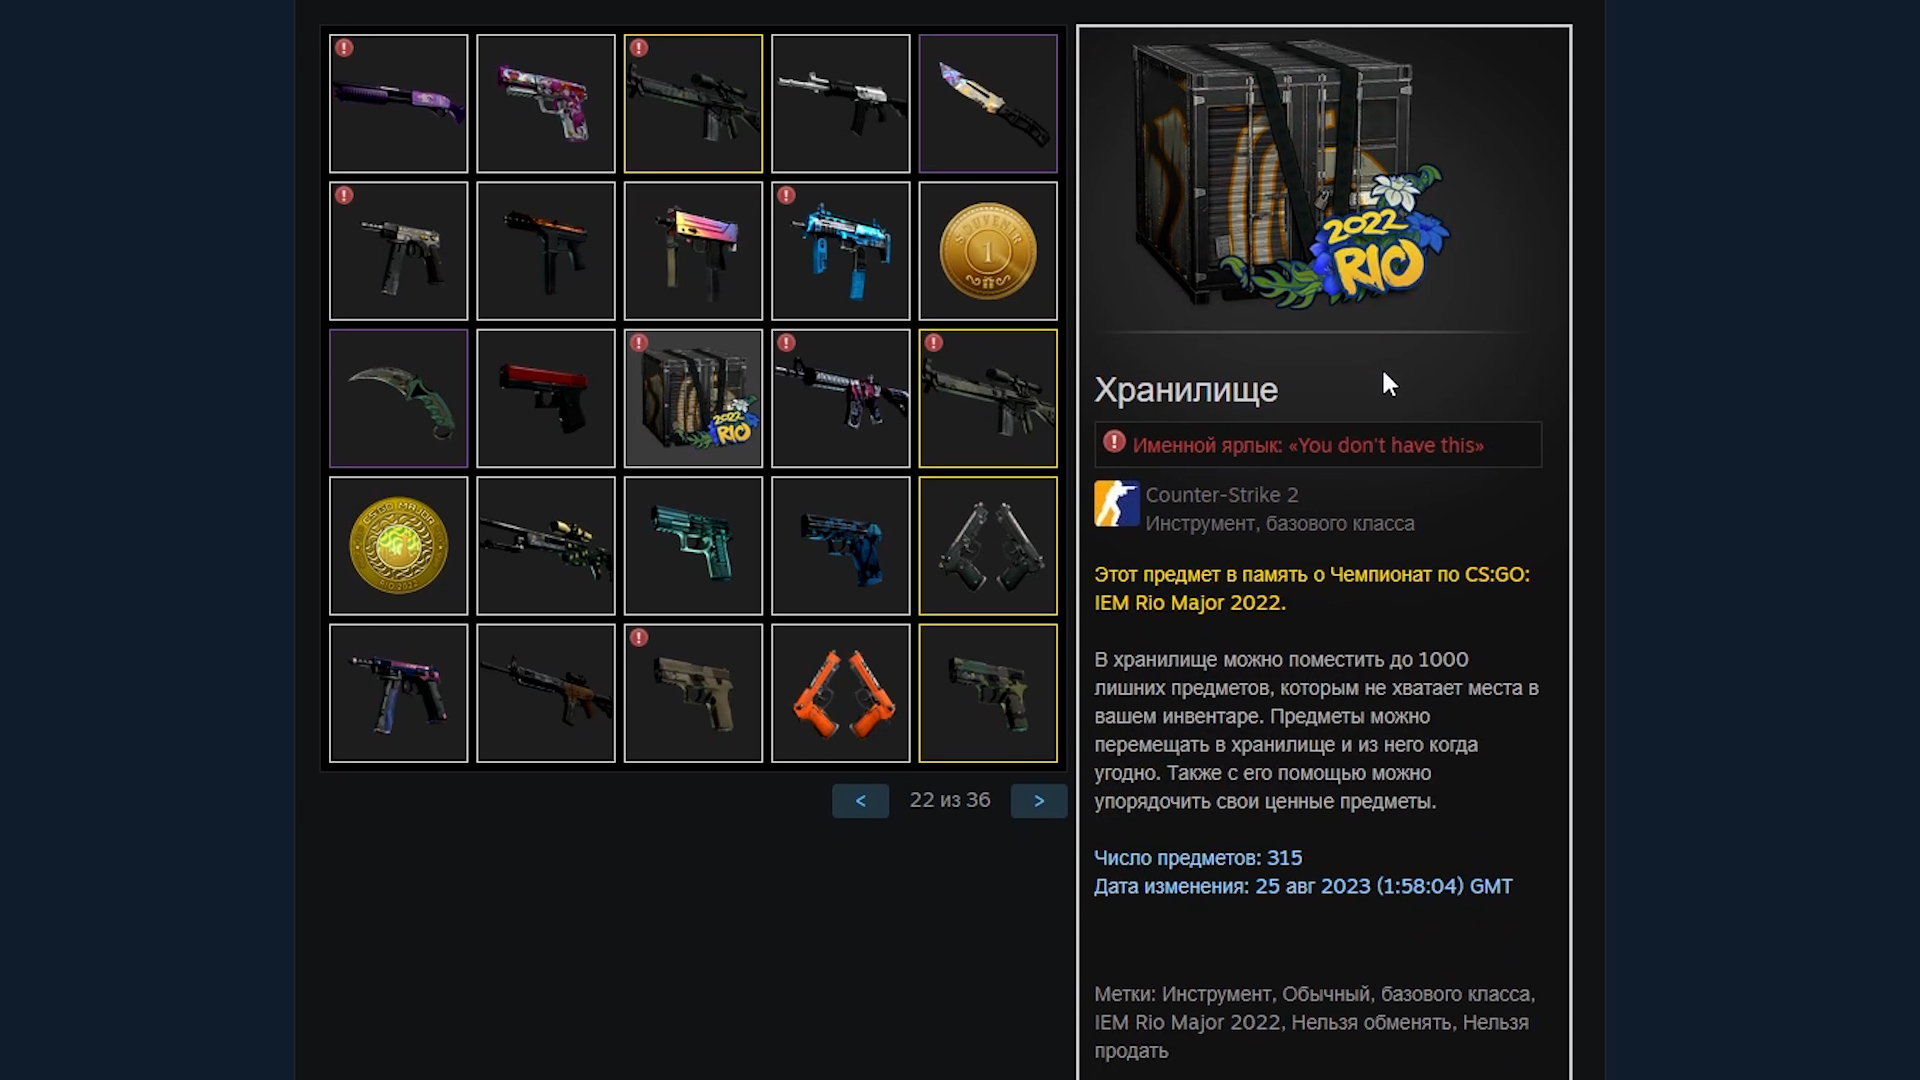This screenshot has width=1920, height=1080.
Task: Choose the orange dual pistols item
Action: click(840, 693)
